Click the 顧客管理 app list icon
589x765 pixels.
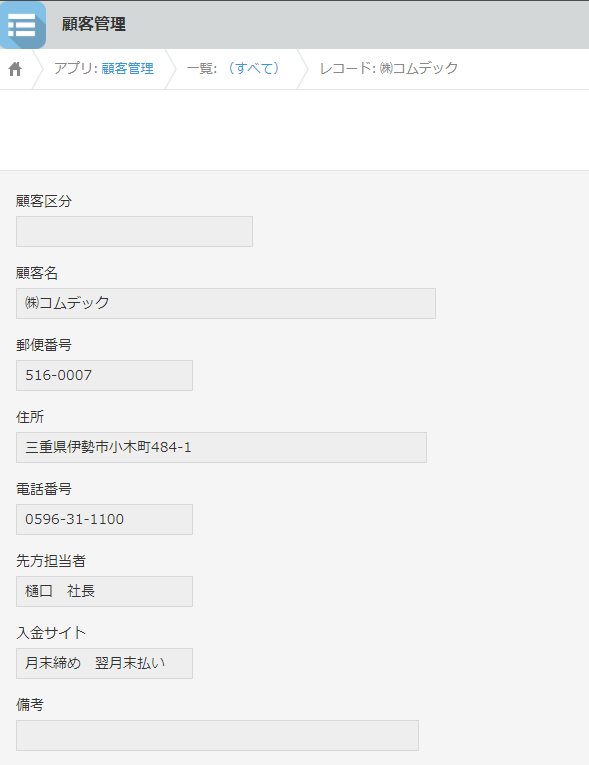(23, 25)
